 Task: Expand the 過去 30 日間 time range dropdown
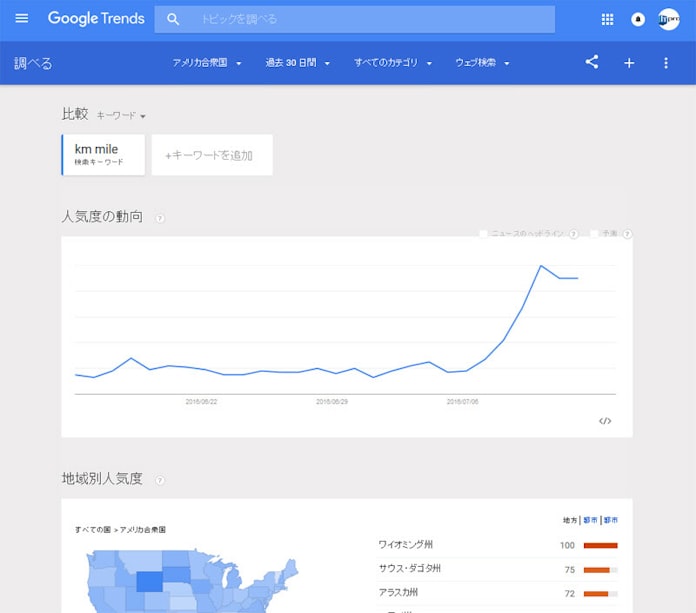tap(297, 63)
